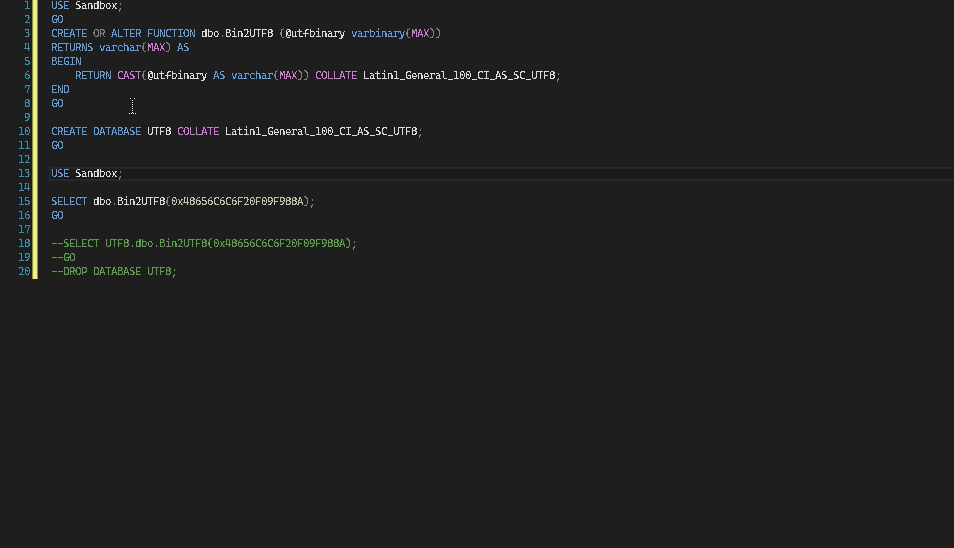Click 'RETURN CAST(@utfbinary' on line 6
Viewport: 954px width, 548px height.
[x=141, y=75]
